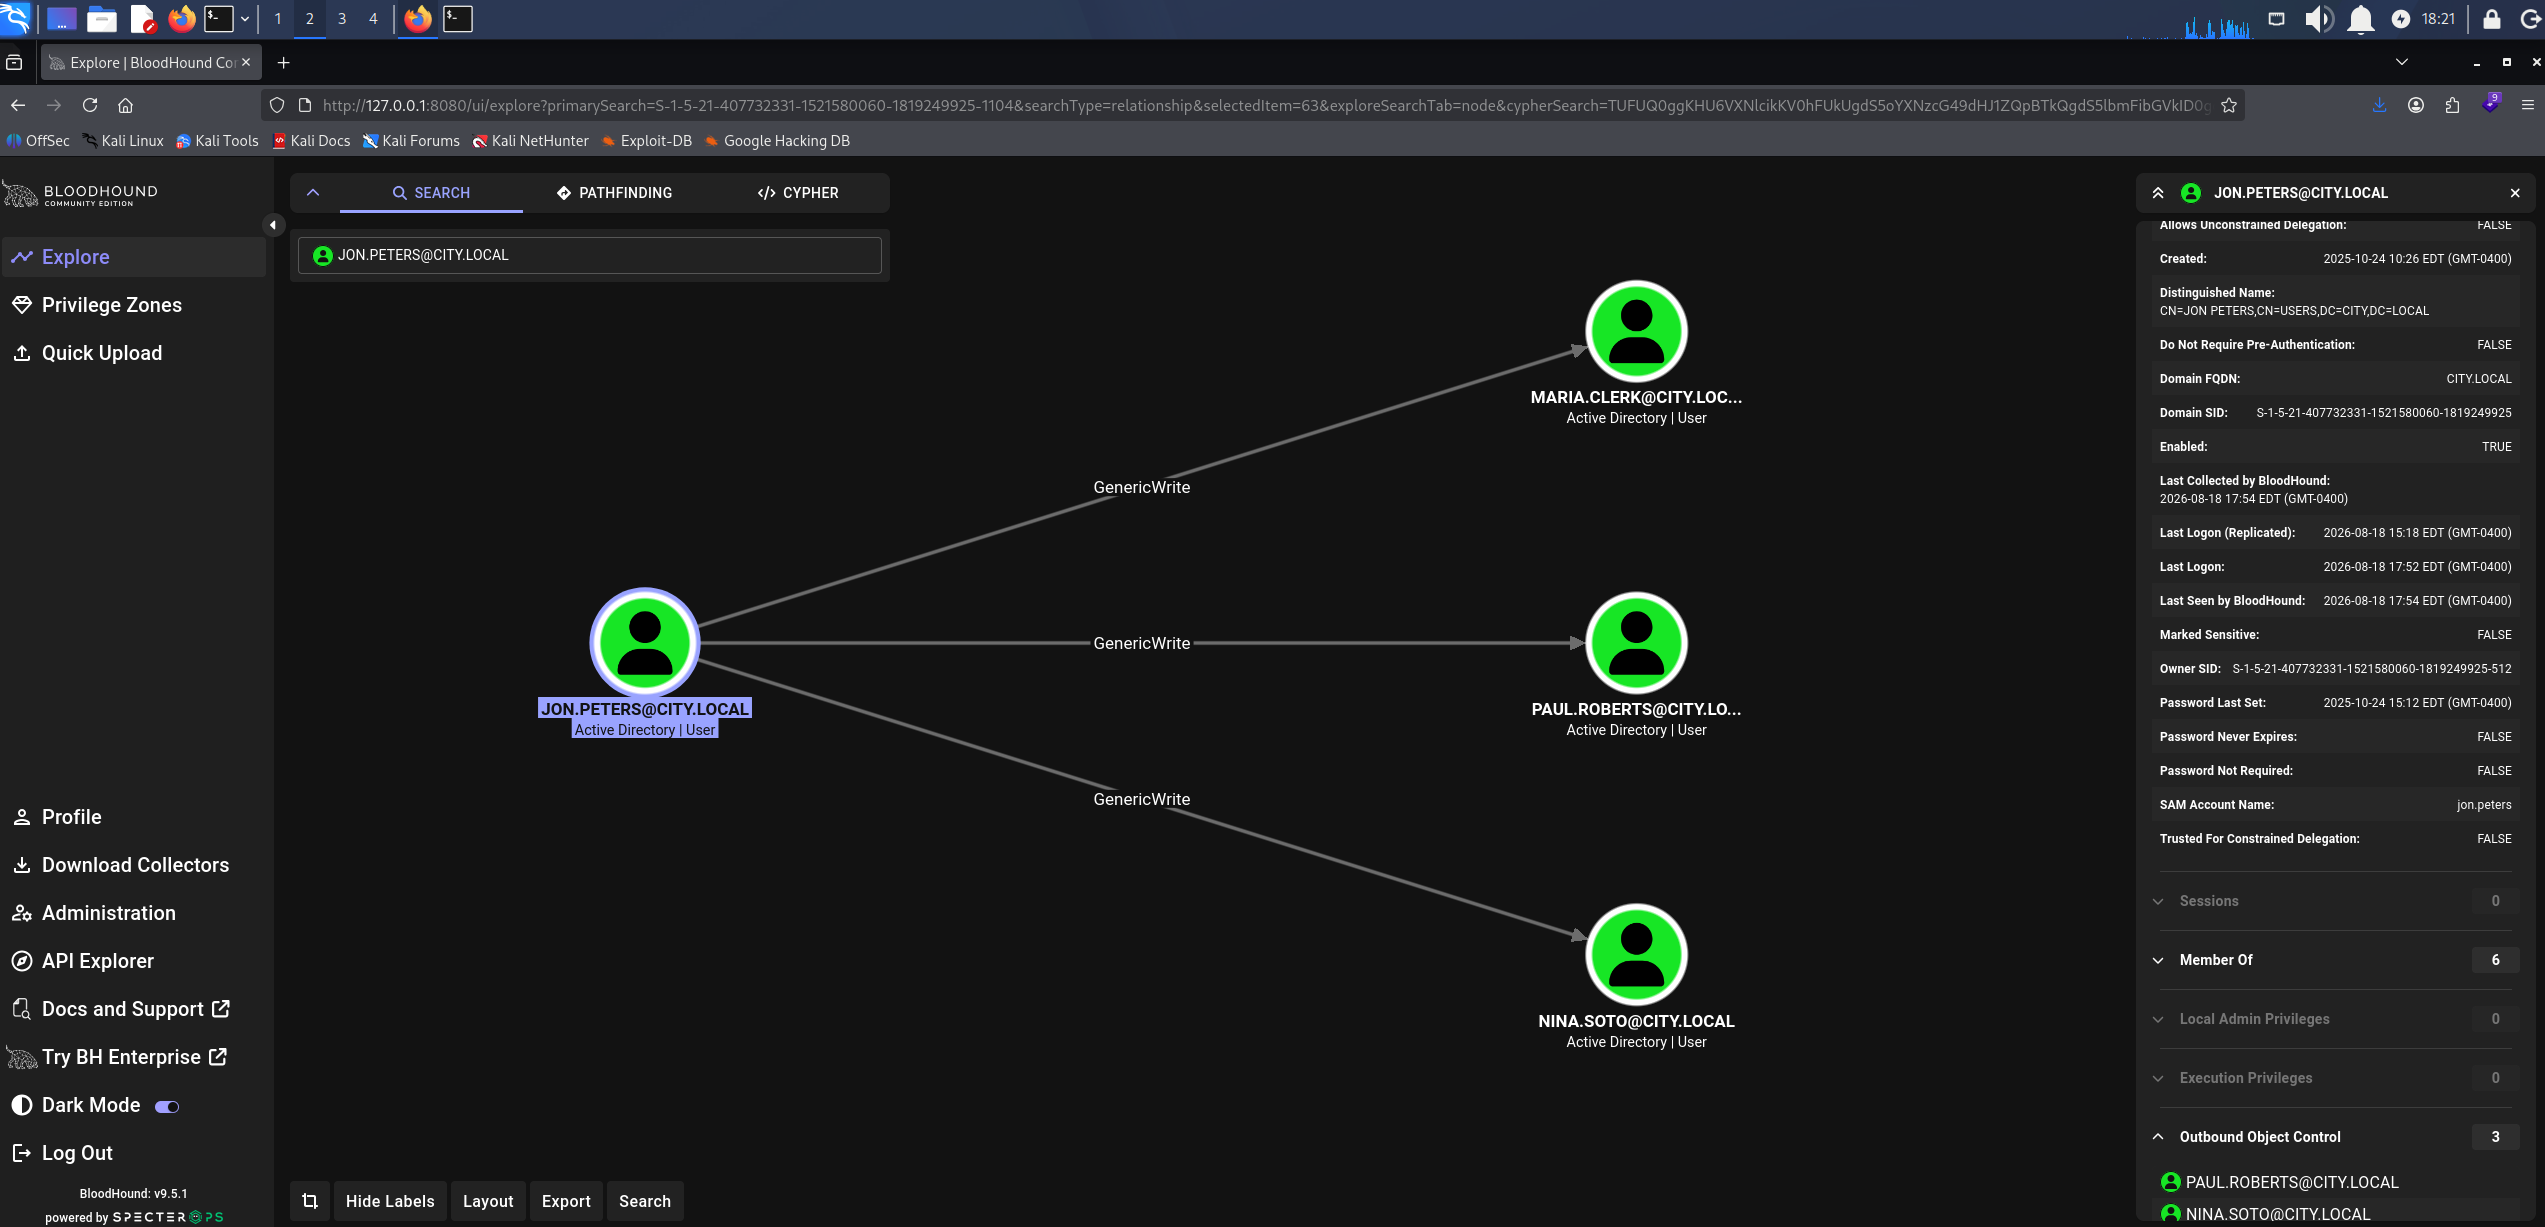2545x1227 pixels.
Task: Open Administration page
Action: pos(134,913)
